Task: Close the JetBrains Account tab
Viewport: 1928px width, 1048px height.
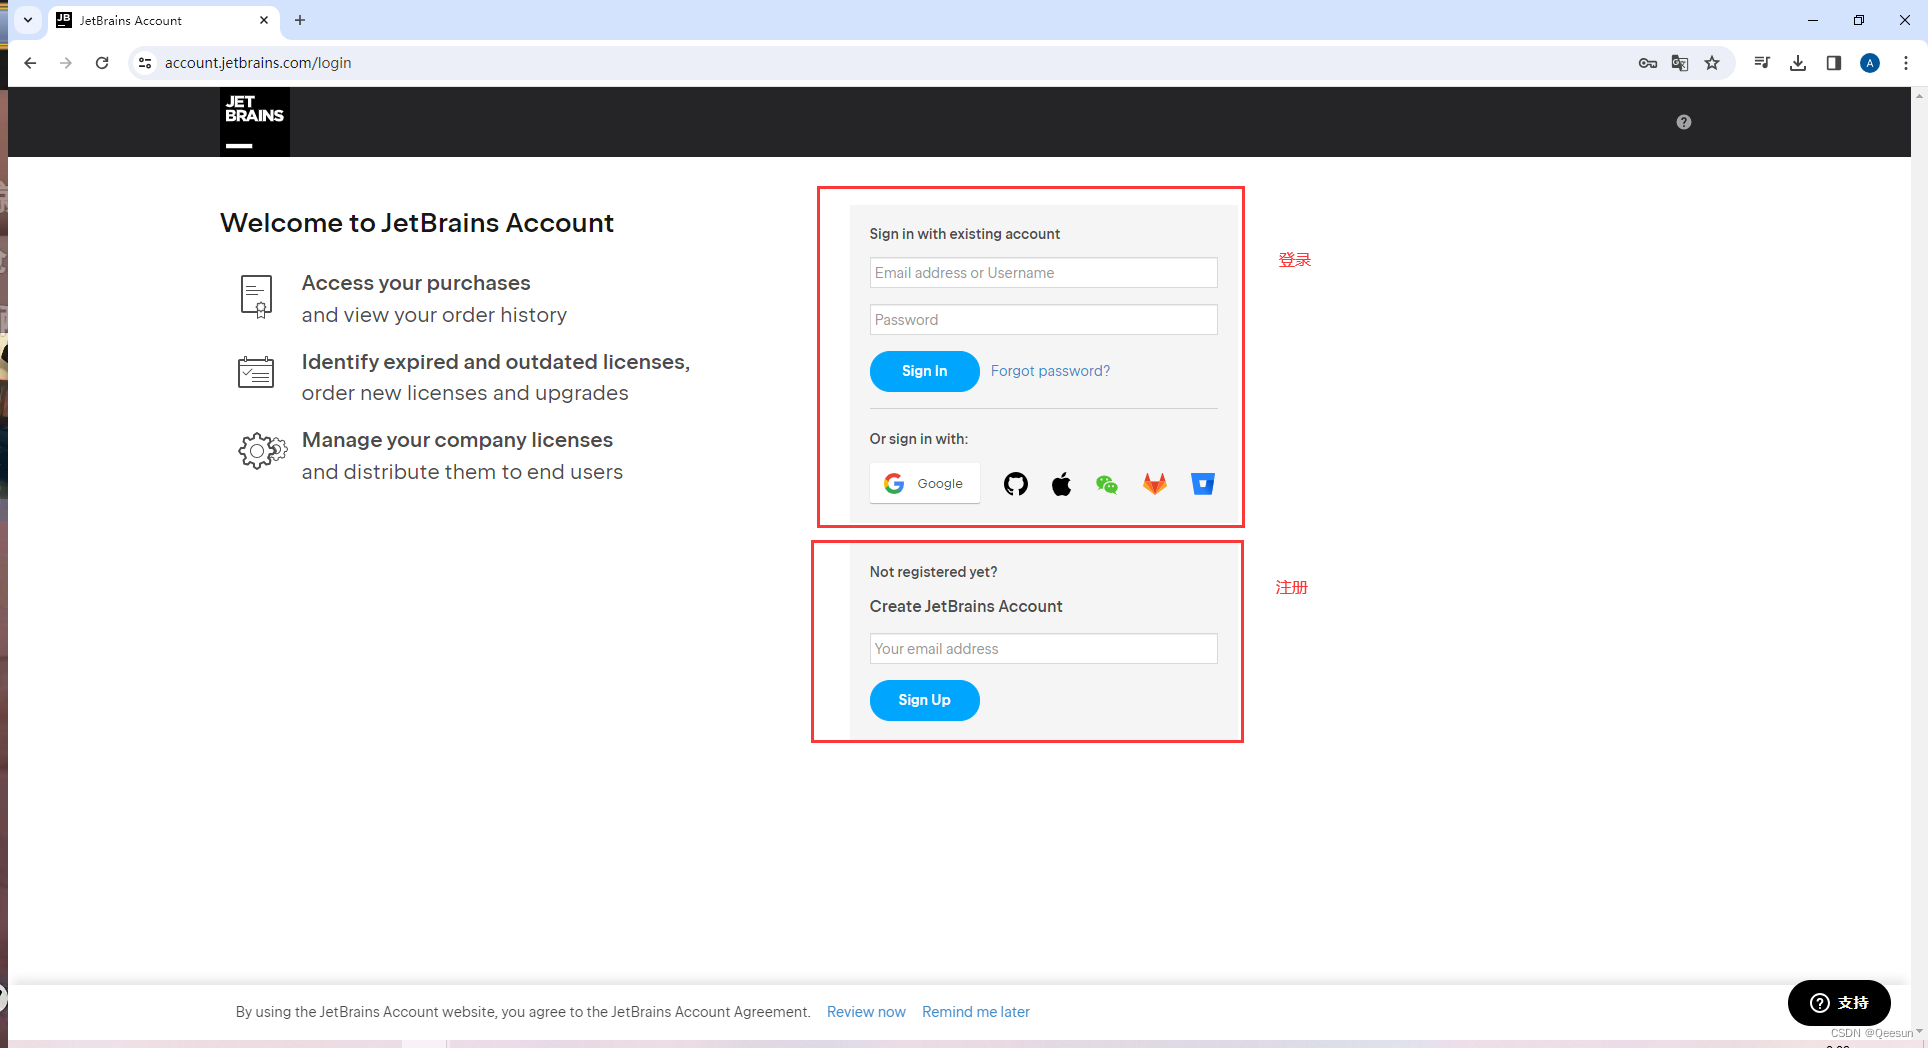Action: [264, 20]
